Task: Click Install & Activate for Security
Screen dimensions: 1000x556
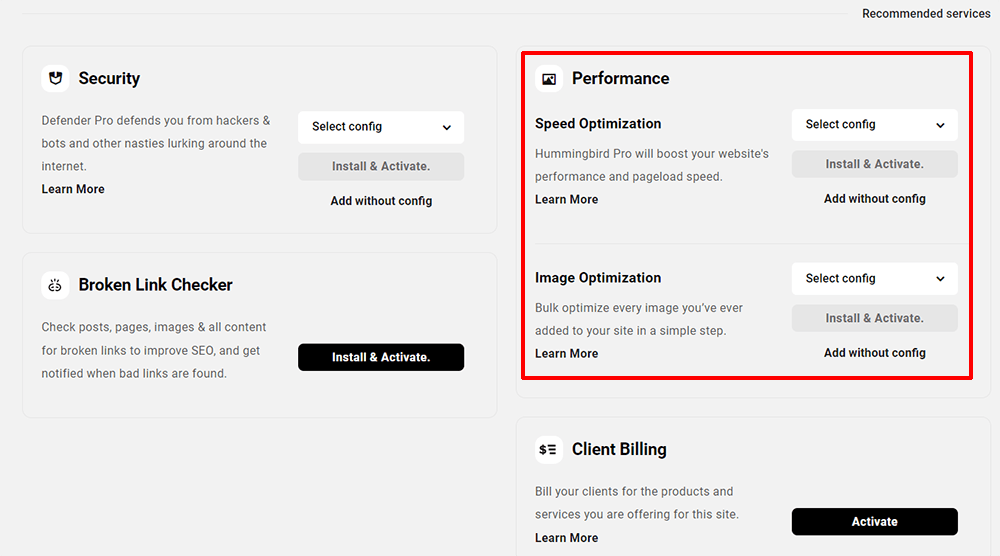Action: (x=381, y=166)
